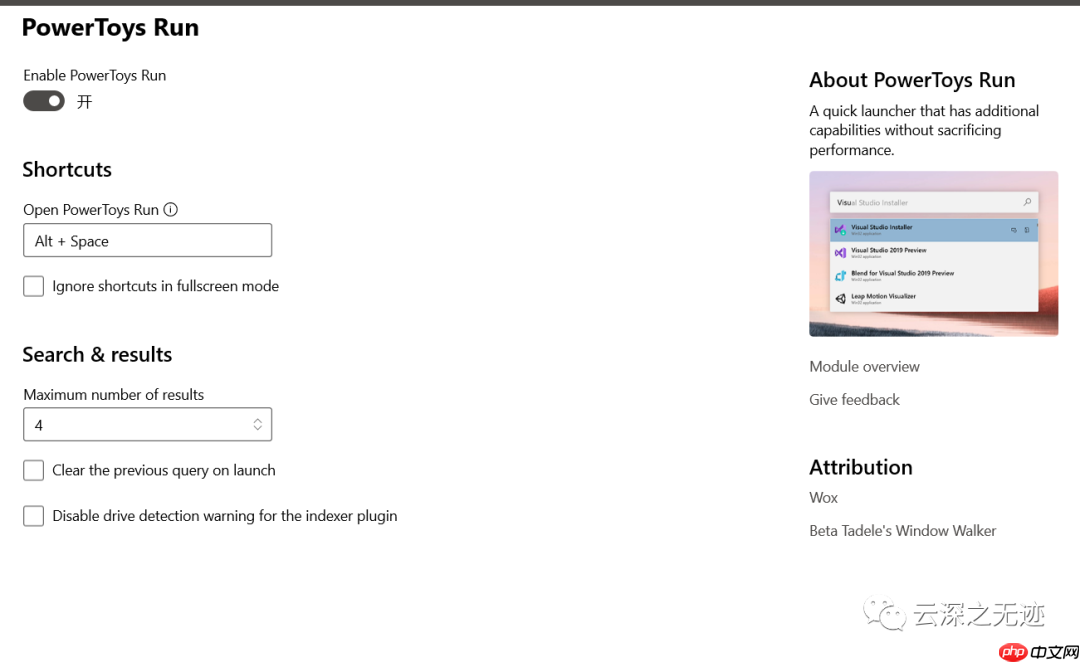Click the Visual Studio Installer icon in the preview
Screen dimensions: 1080x662
coord(841,229)
